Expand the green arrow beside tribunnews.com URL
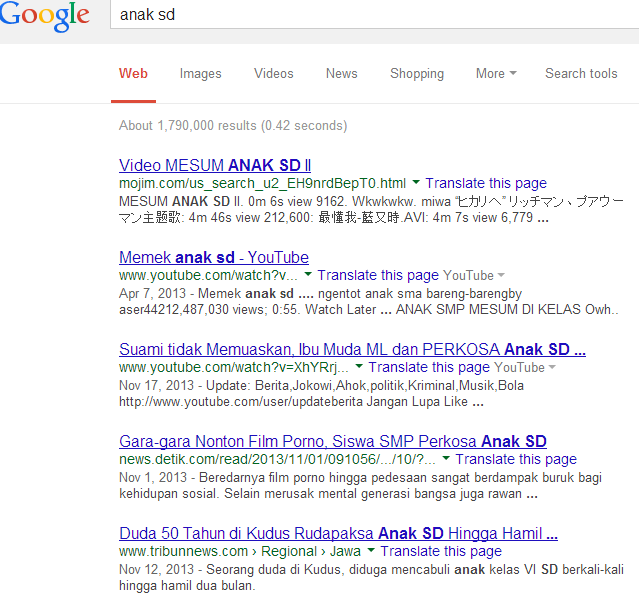The height and width of the screenshot is (613, 639). (x=371, y=551)
